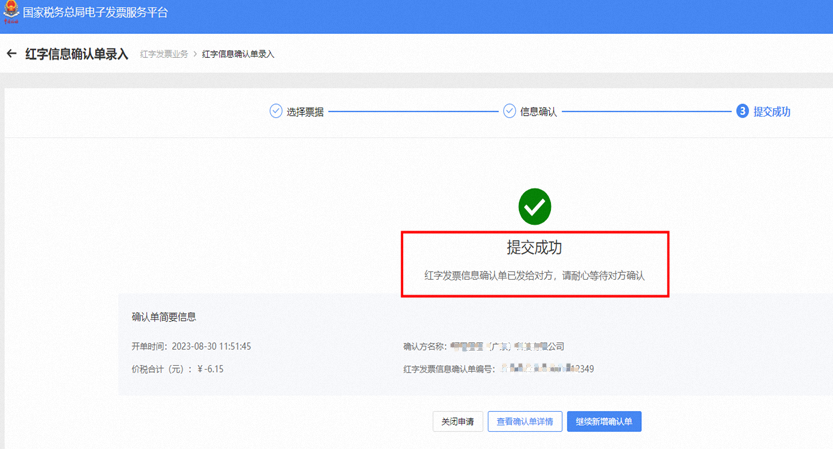Click the 关闭申请 button
This screenshot has width=833, height=449.
457,421
